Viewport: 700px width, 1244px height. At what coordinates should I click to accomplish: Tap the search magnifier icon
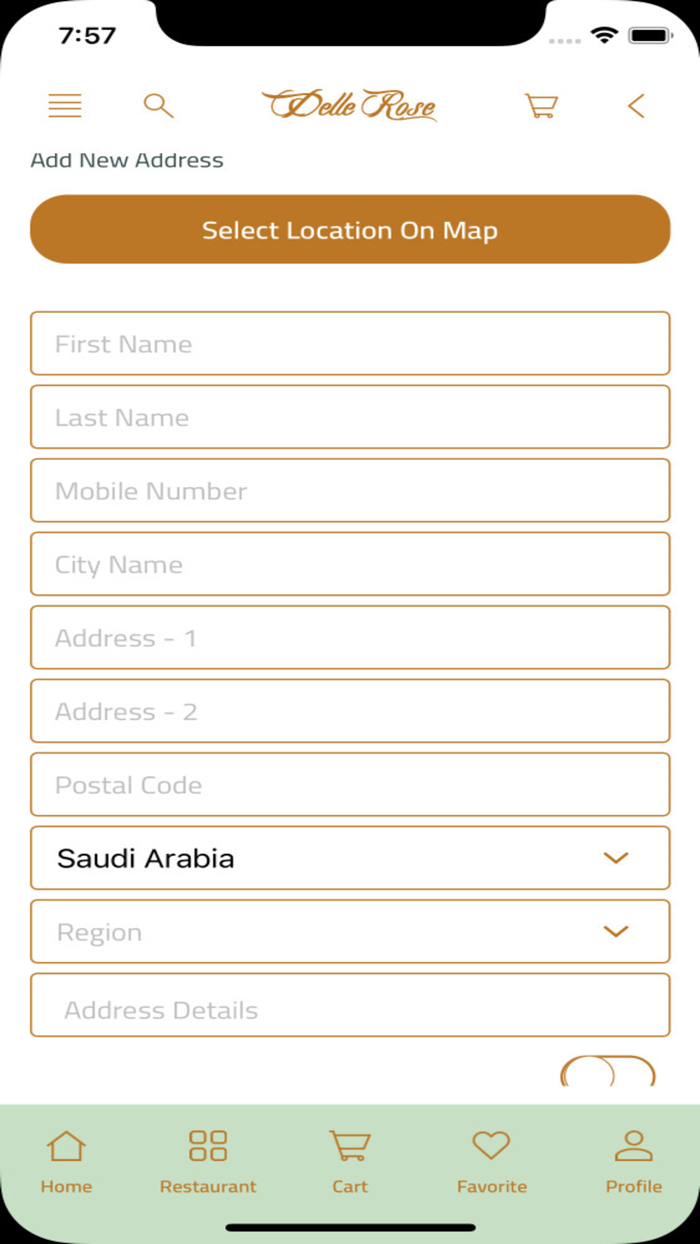(158, 105)
